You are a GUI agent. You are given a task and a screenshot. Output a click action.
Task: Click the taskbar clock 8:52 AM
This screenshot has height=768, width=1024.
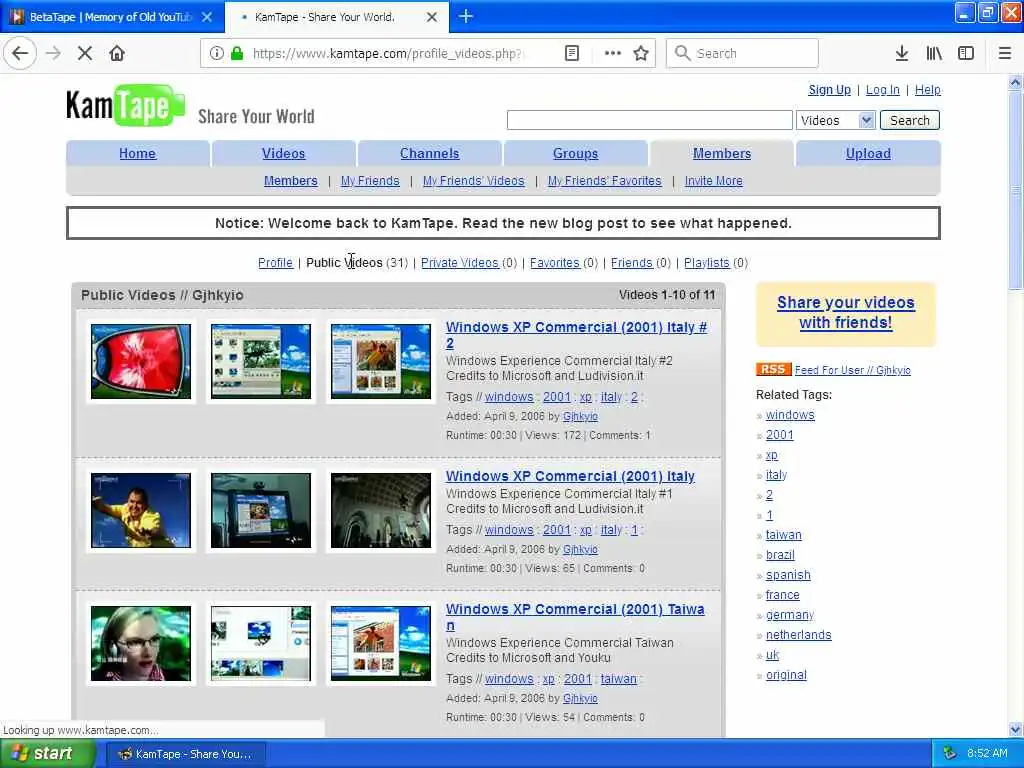[x=987, y=754]
